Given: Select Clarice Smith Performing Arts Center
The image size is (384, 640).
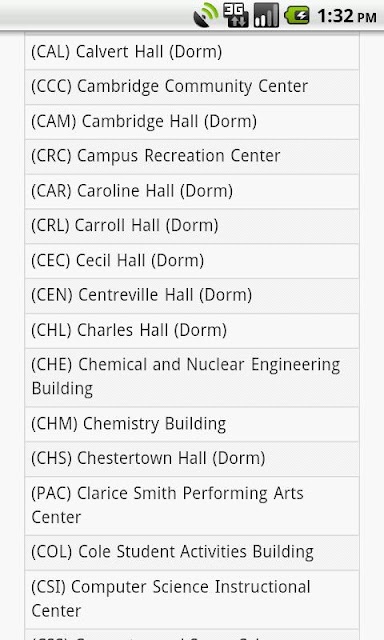Looking at the screenshot, I should (x=192, y=505).
